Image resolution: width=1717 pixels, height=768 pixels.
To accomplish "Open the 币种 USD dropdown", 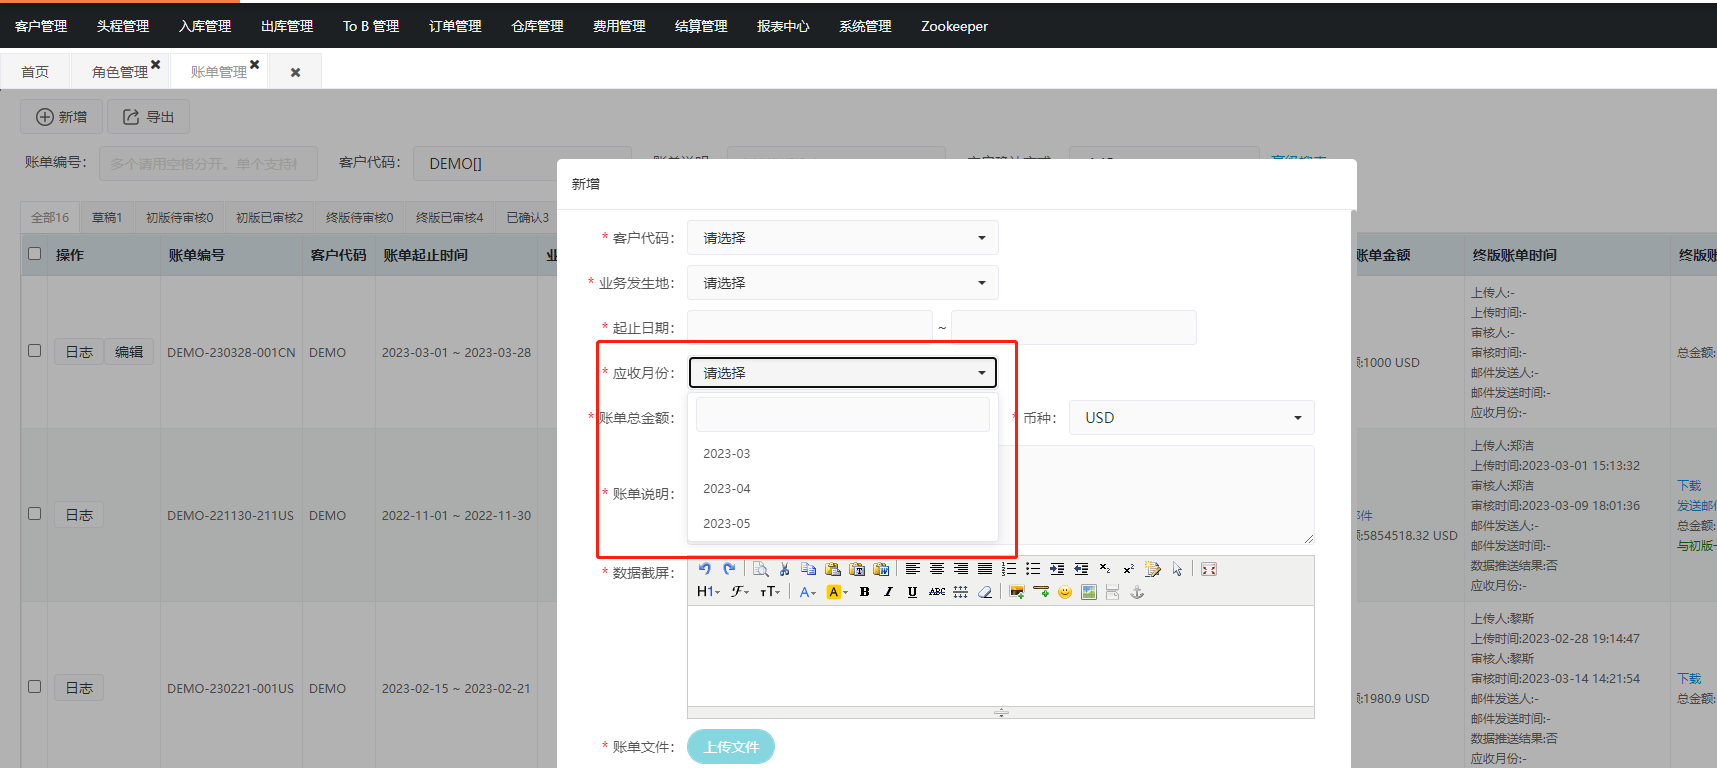I will 1192,418.
